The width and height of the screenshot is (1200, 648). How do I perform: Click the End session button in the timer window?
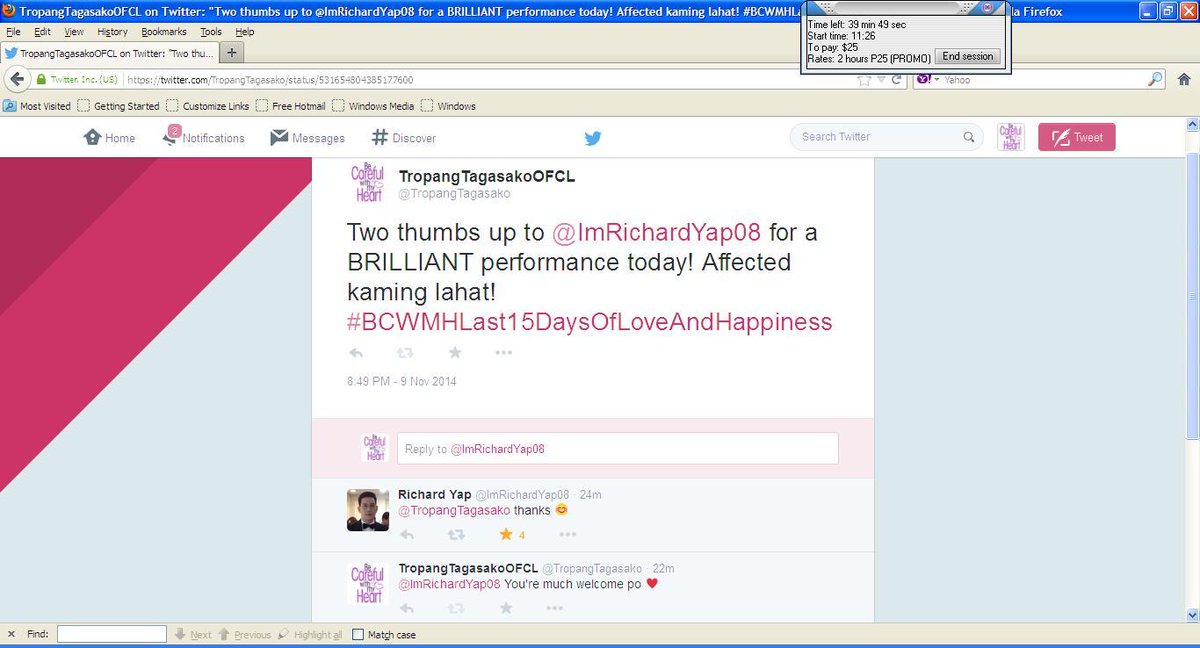click(967, 57)
